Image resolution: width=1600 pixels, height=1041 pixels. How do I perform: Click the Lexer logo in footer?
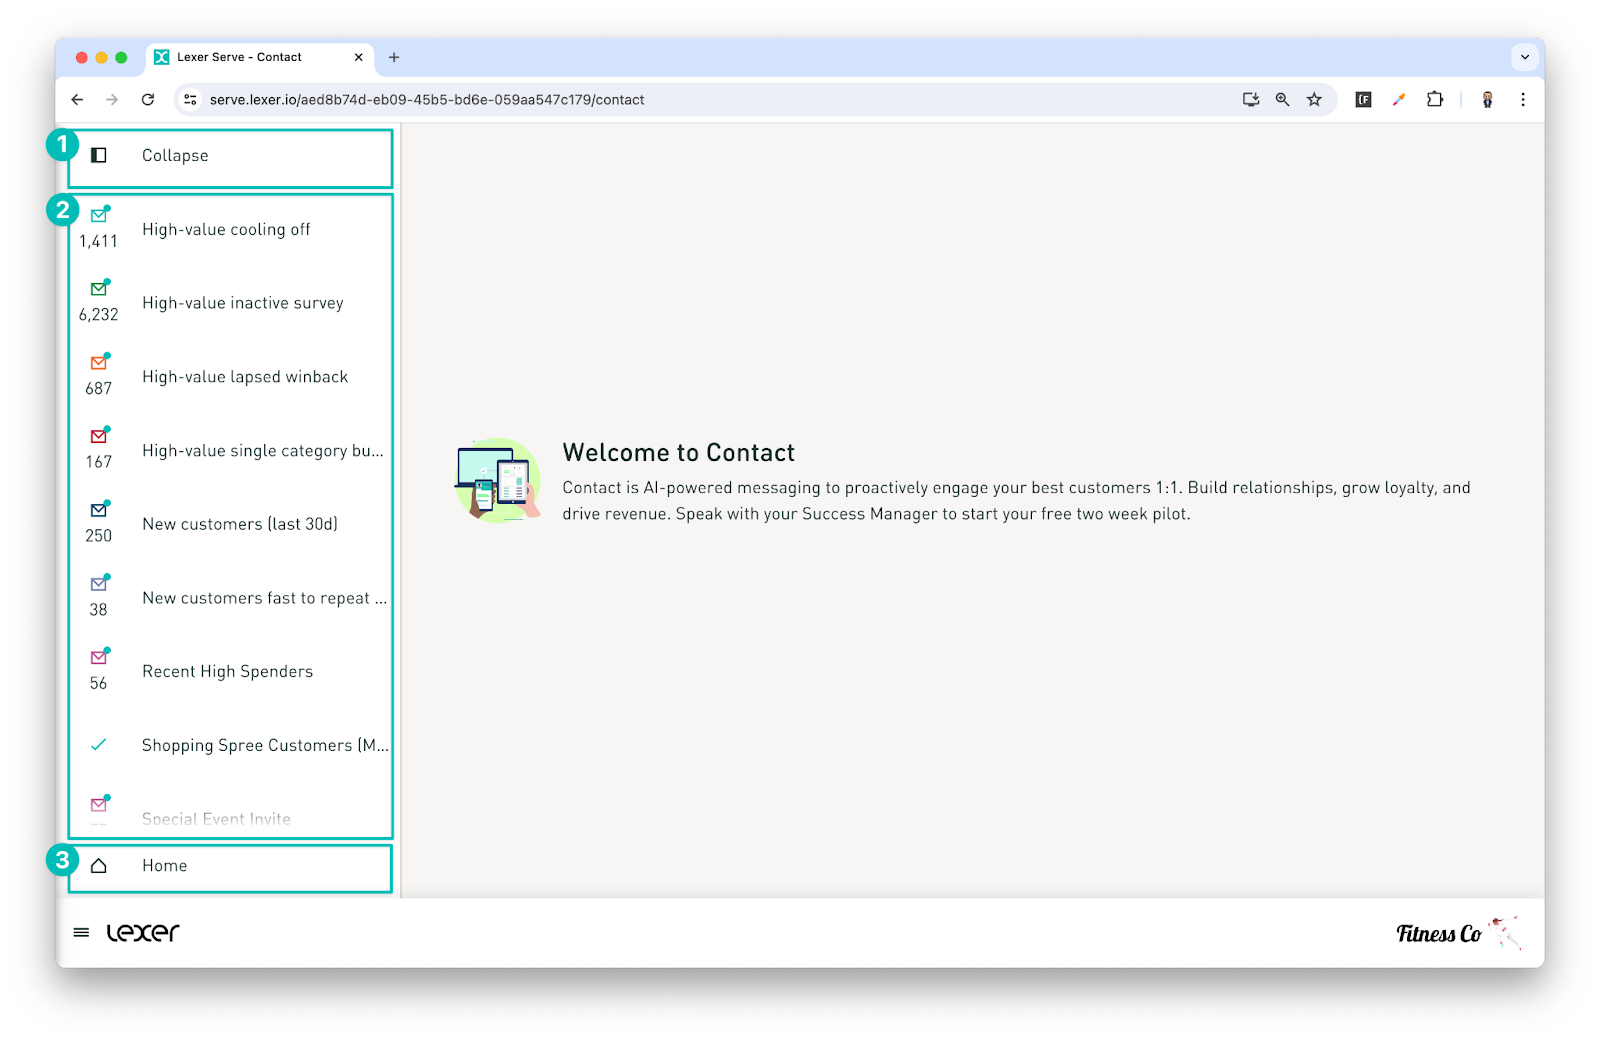point(143,933)
